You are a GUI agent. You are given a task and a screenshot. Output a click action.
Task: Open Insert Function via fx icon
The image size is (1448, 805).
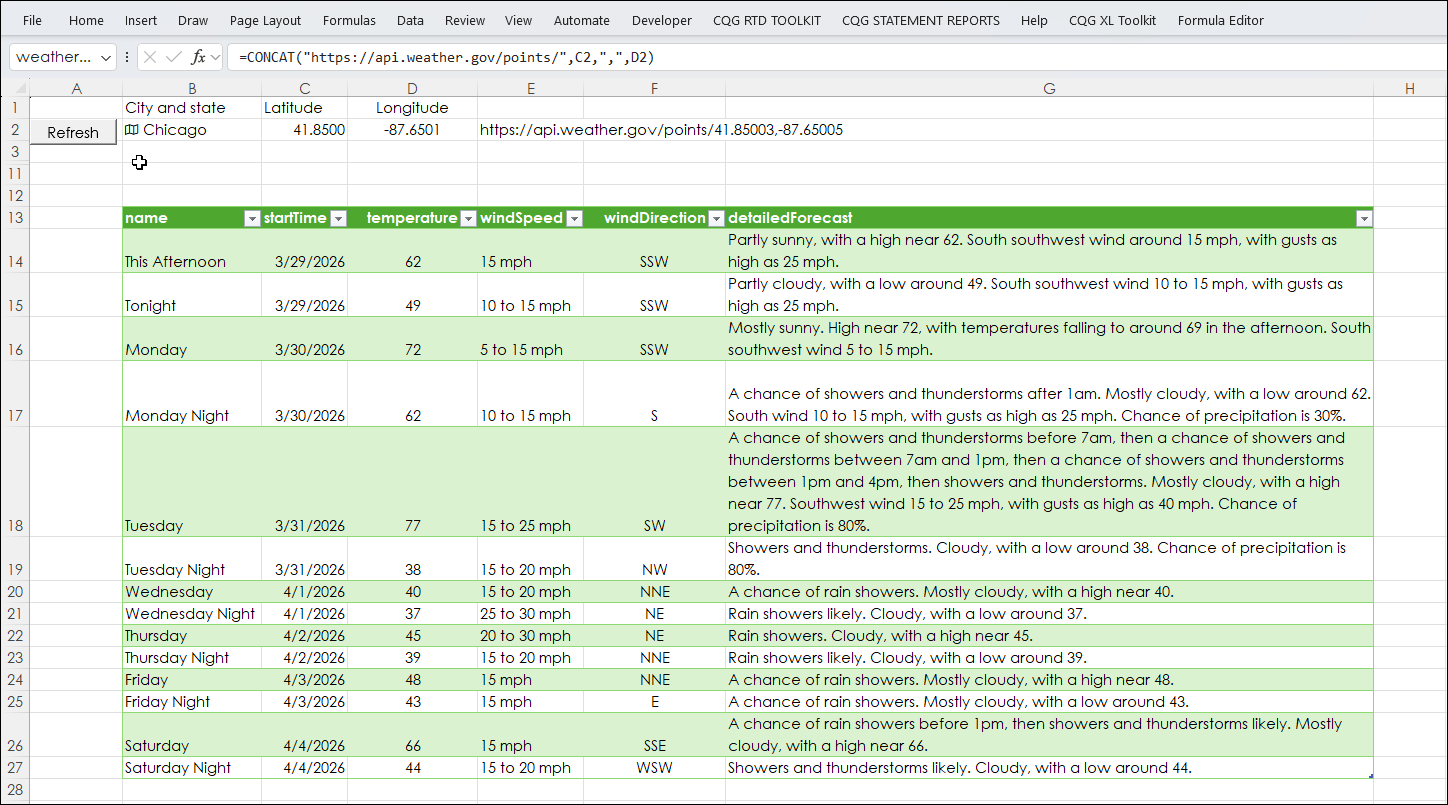199,57
